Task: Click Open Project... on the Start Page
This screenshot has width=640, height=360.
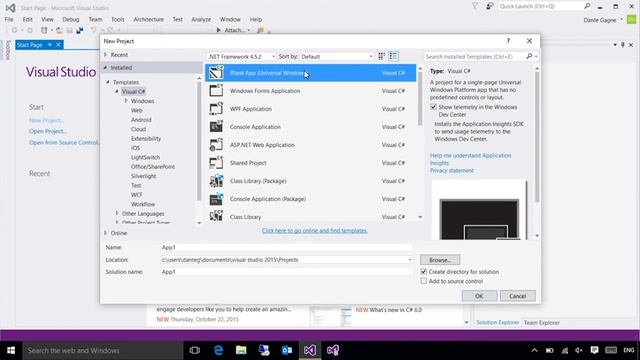Action: click(x=48, y=131)
